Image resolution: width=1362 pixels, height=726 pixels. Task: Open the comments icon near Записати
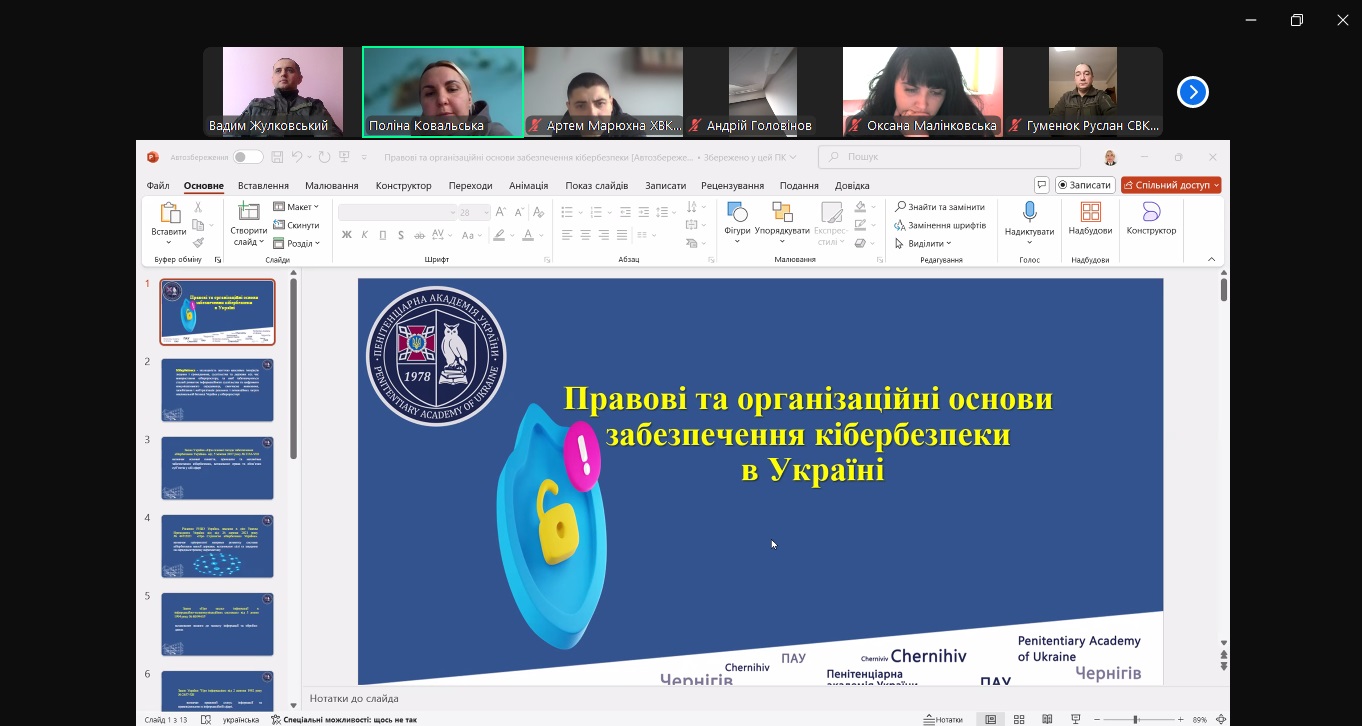tap(1041, 185)
